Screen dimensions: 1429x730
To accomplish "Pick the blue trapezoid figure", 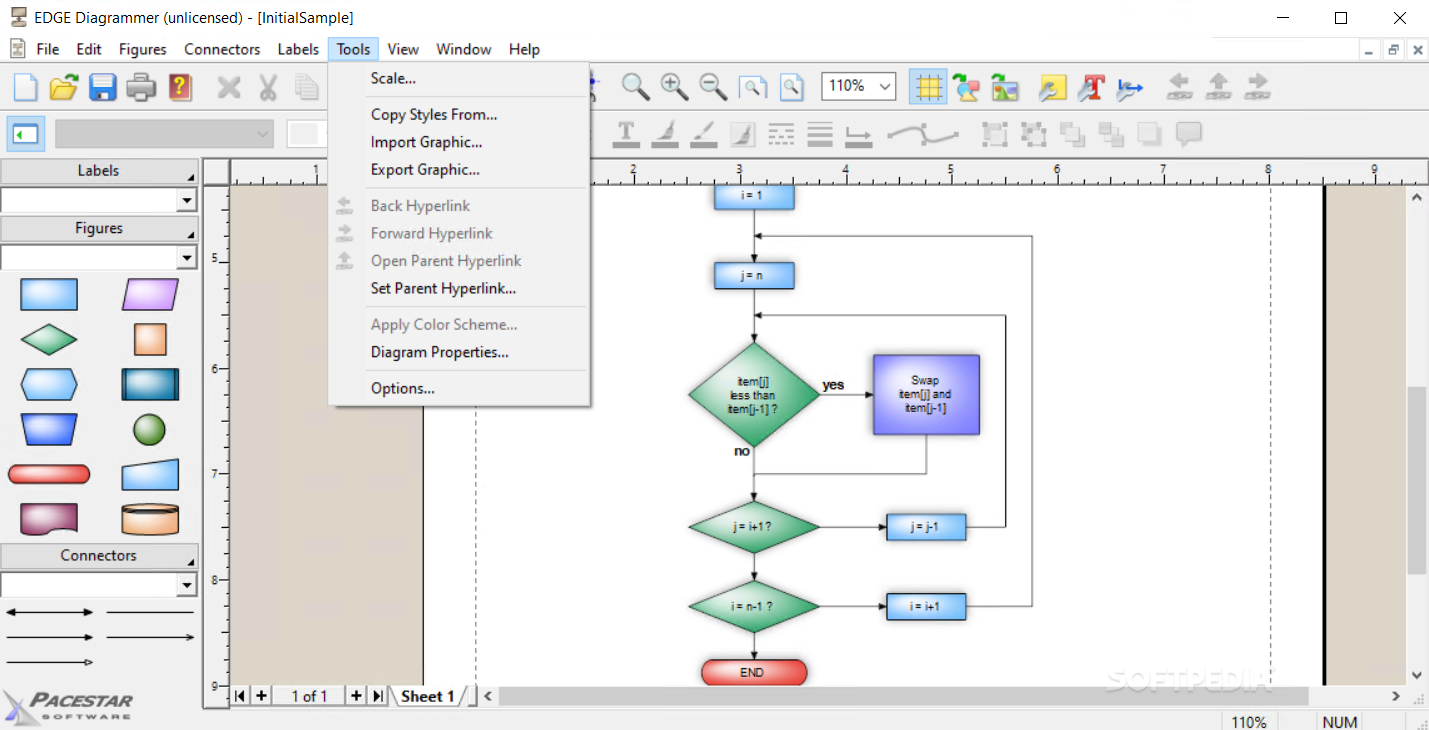I will 49,430.
